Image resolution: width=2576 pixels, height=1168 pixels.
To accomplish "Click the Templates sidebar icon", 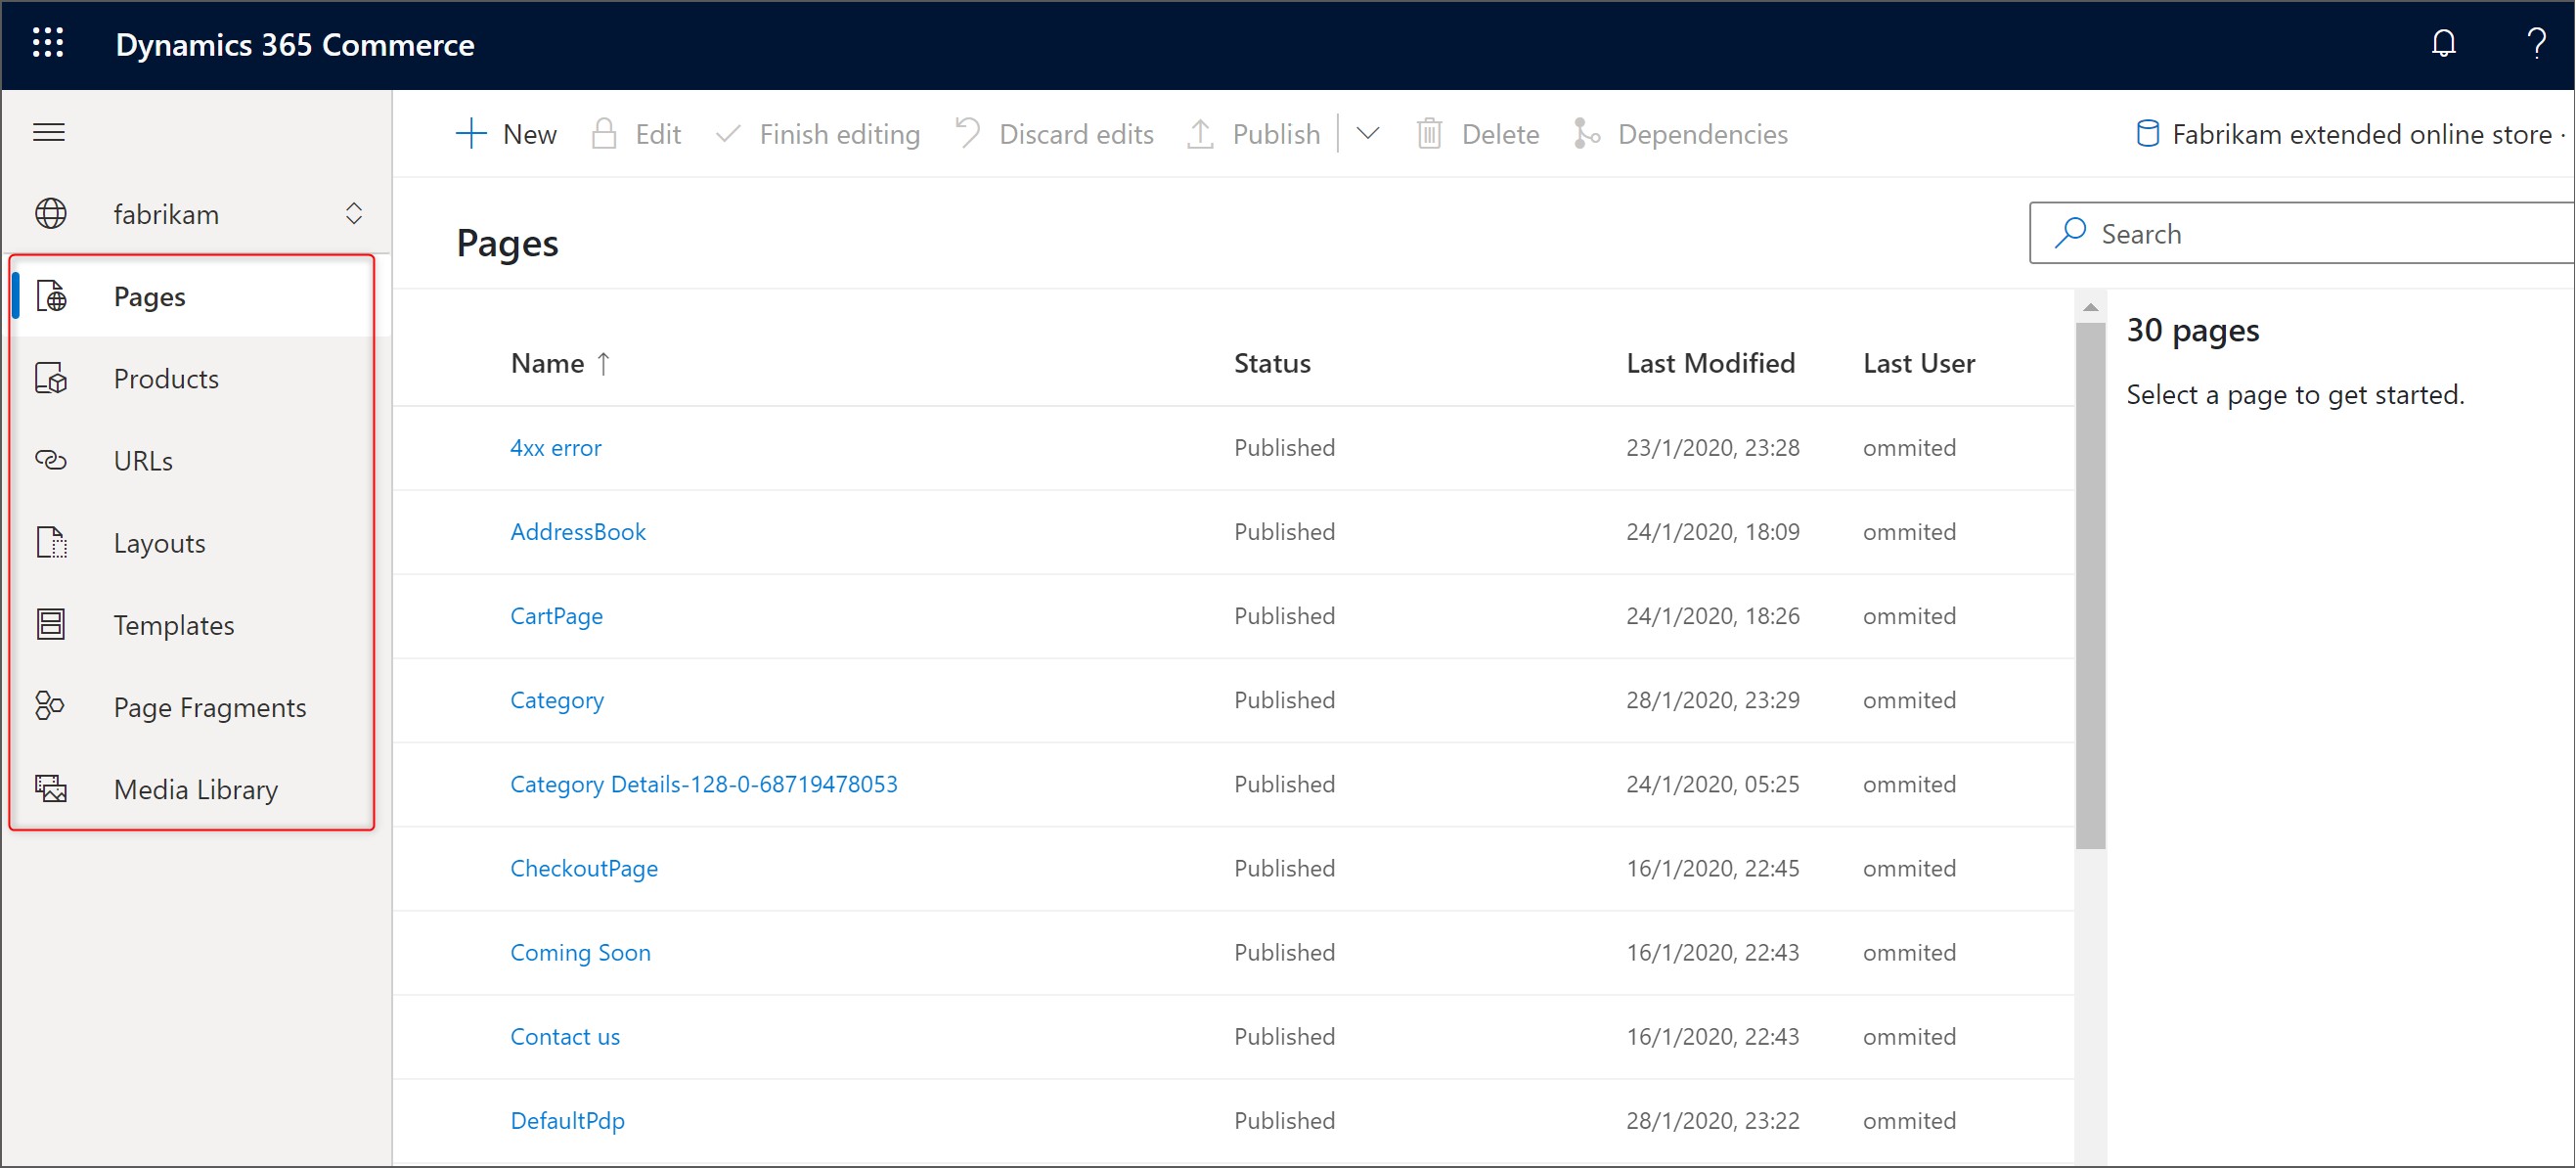I will (x=51, y=624).
